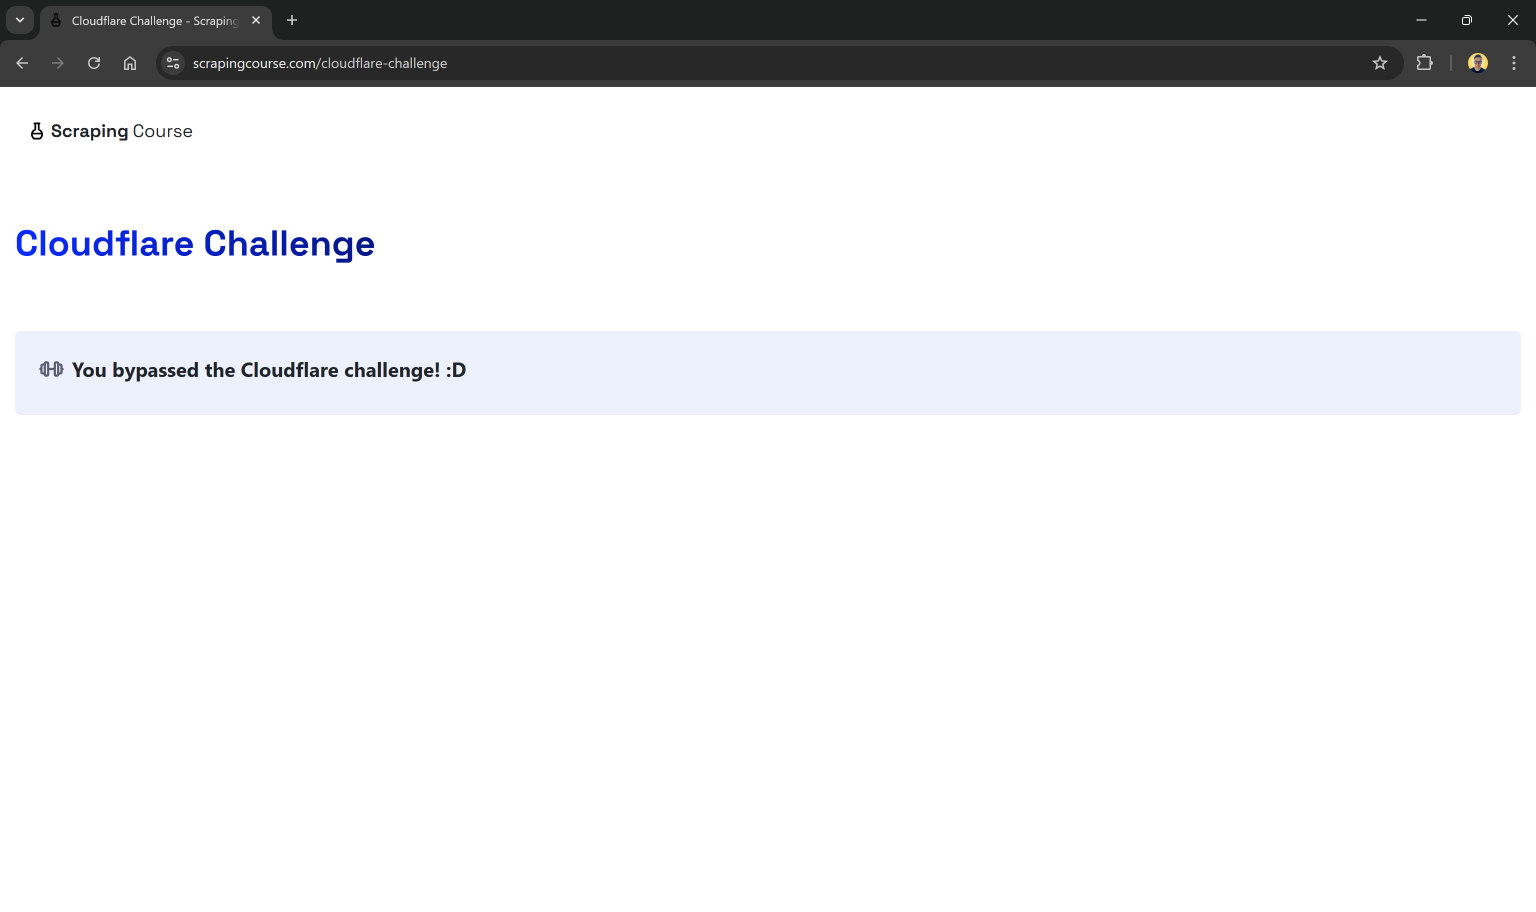Click the Cloudflare Challenge heading

(x=195, y=243)
